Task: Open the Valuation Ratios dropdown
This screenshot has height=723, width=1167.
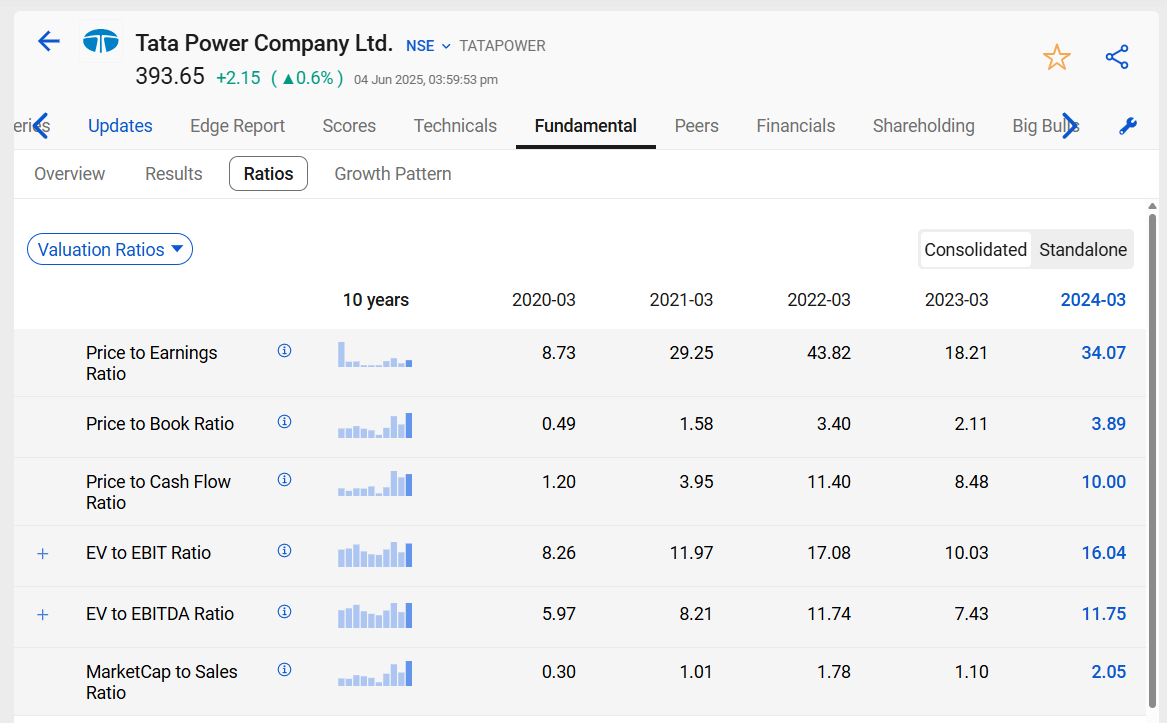Action: [x=110, y=249]
